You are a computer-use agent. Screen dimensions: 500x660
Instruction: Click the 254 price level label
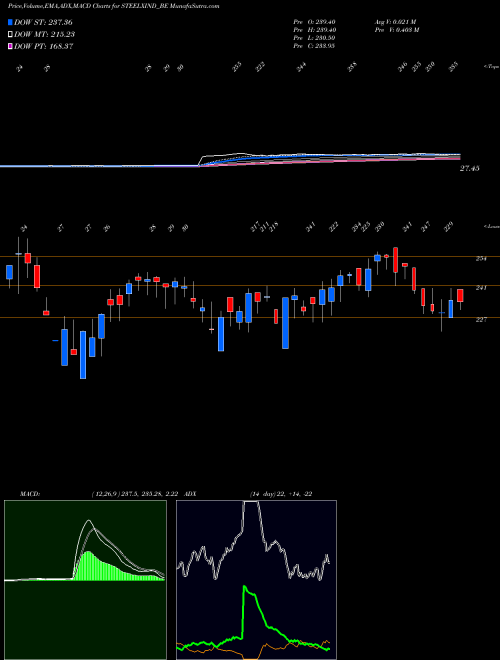(x=481, y=259)
